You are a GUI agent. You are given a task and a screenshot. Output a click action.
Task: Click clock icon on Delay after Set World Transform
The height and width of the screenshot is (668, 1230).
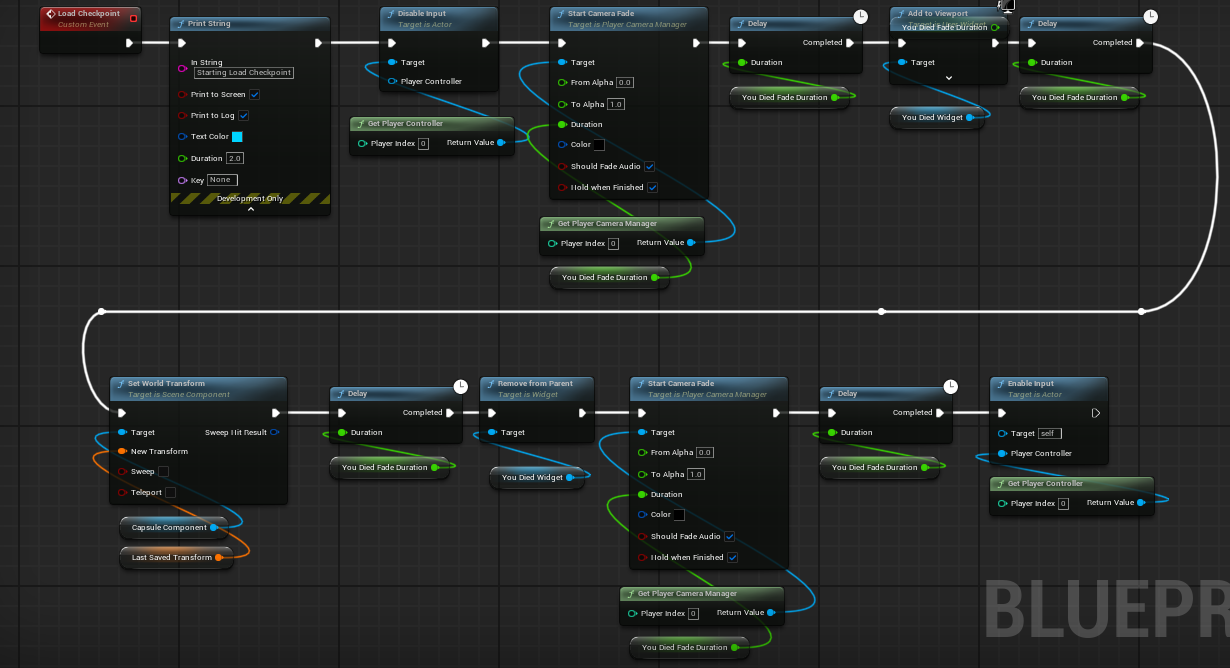[x=461, y=385]
